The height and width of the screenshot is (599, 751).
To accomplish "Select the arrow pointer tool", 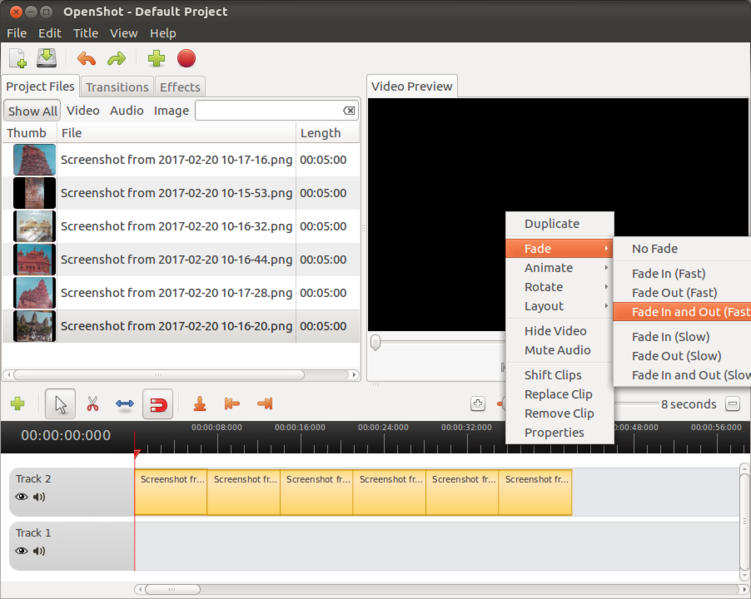I will 60,404.
